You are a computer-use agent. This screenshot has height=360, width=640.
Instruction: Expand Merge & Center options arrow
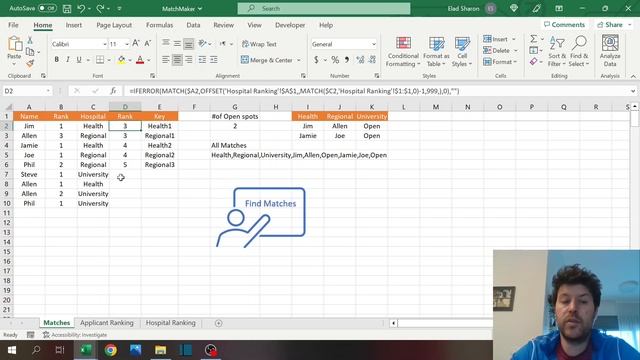(299, 60)
